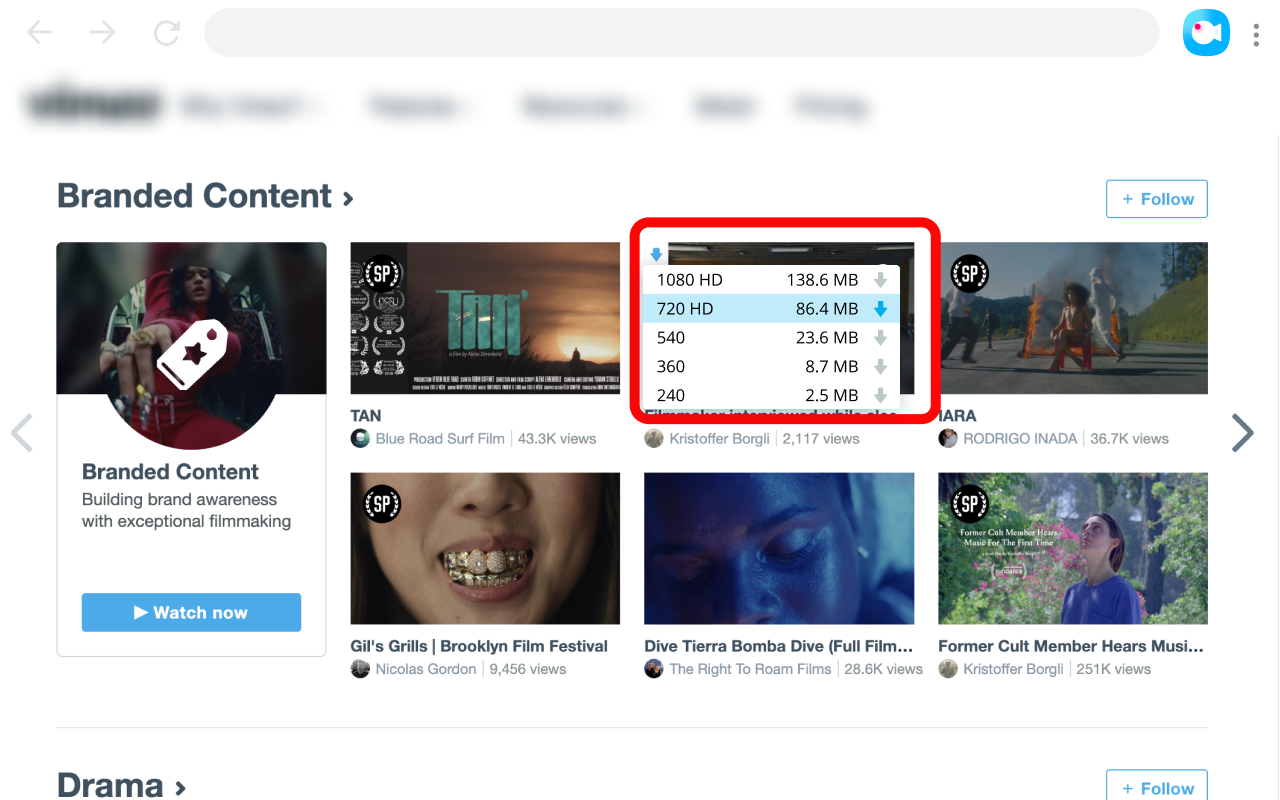Follow the Drama channel
The width and height of the screenshot is (1280, 800).
coord(1156,788)
